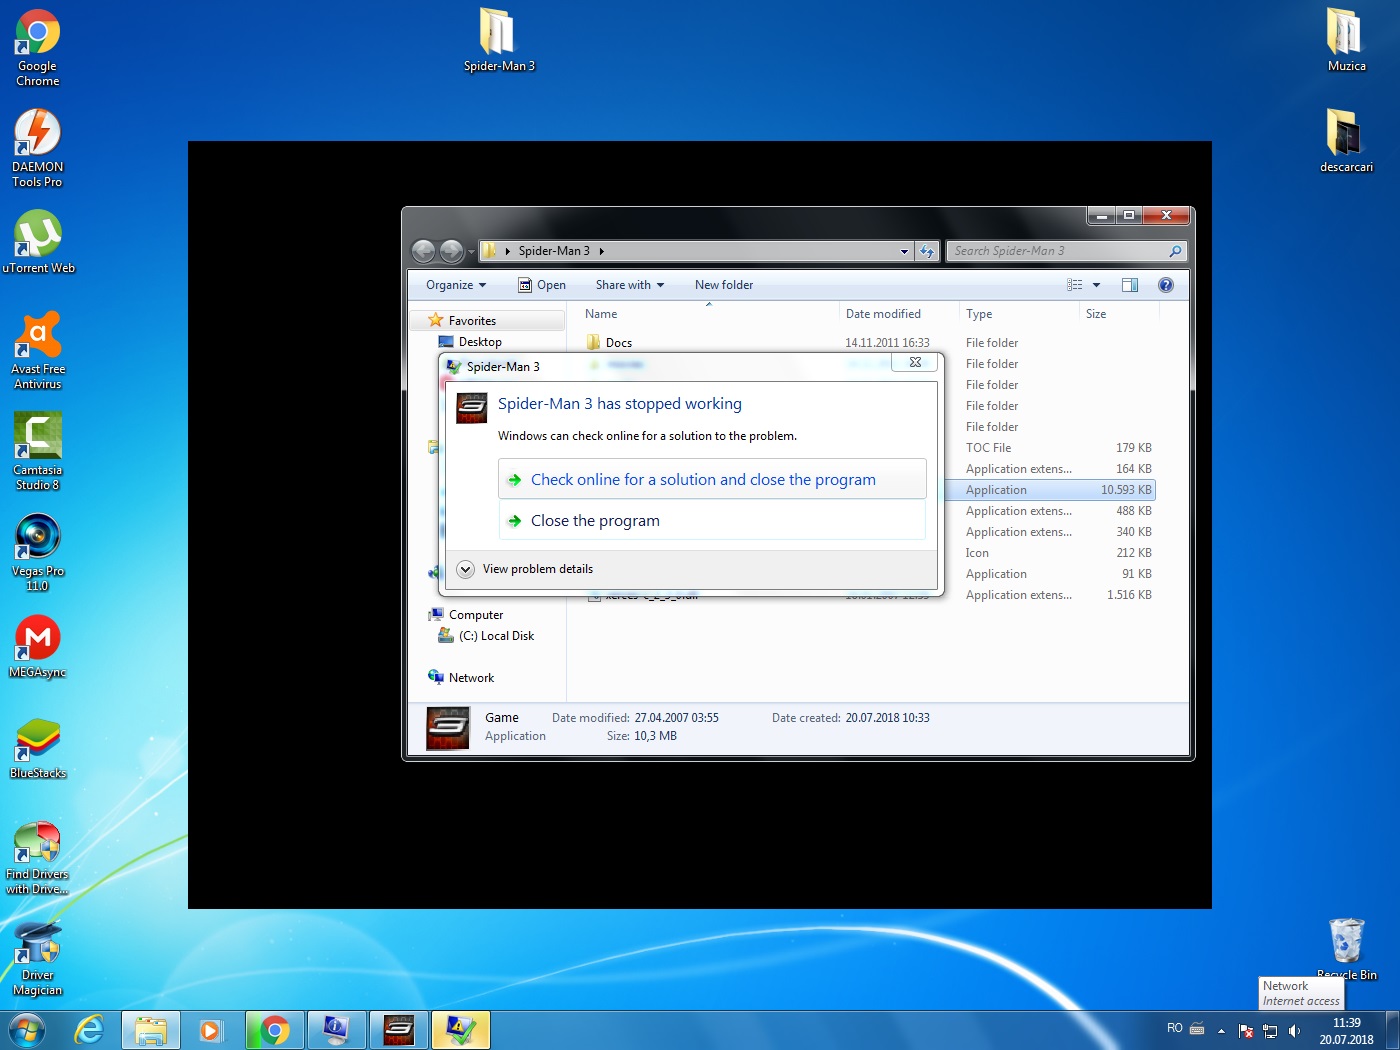Image resolution: width=1400 pixels, height=1050 pixels.
Task: Open Google Chrome desktop shortcut
Action: 38,47
